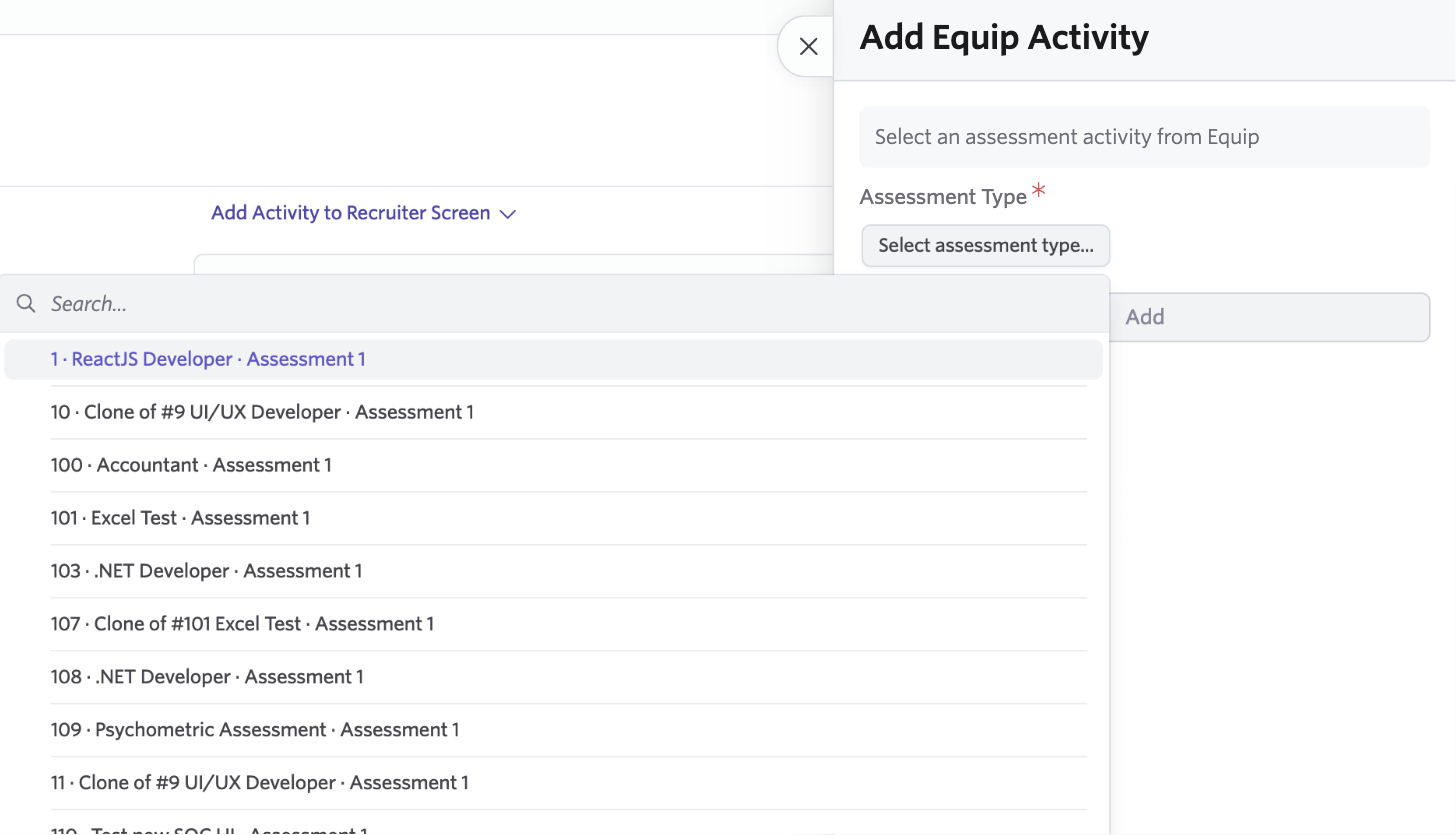This screenshot has width=1456, height=835.
Task: Click the search magnifier icon
Action: (x=27, y=303)
